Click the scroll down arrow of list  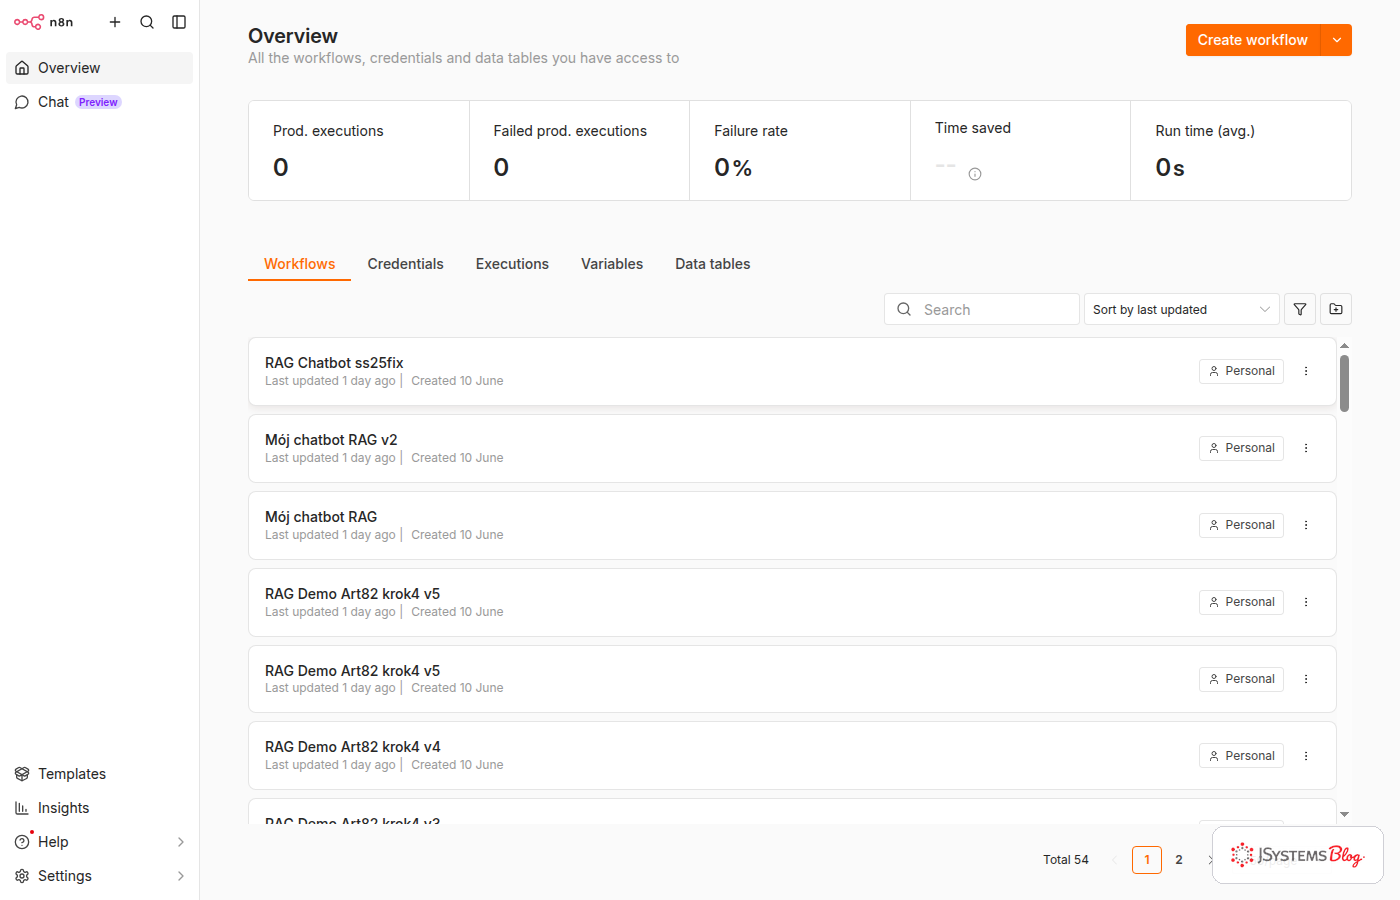1344,815
